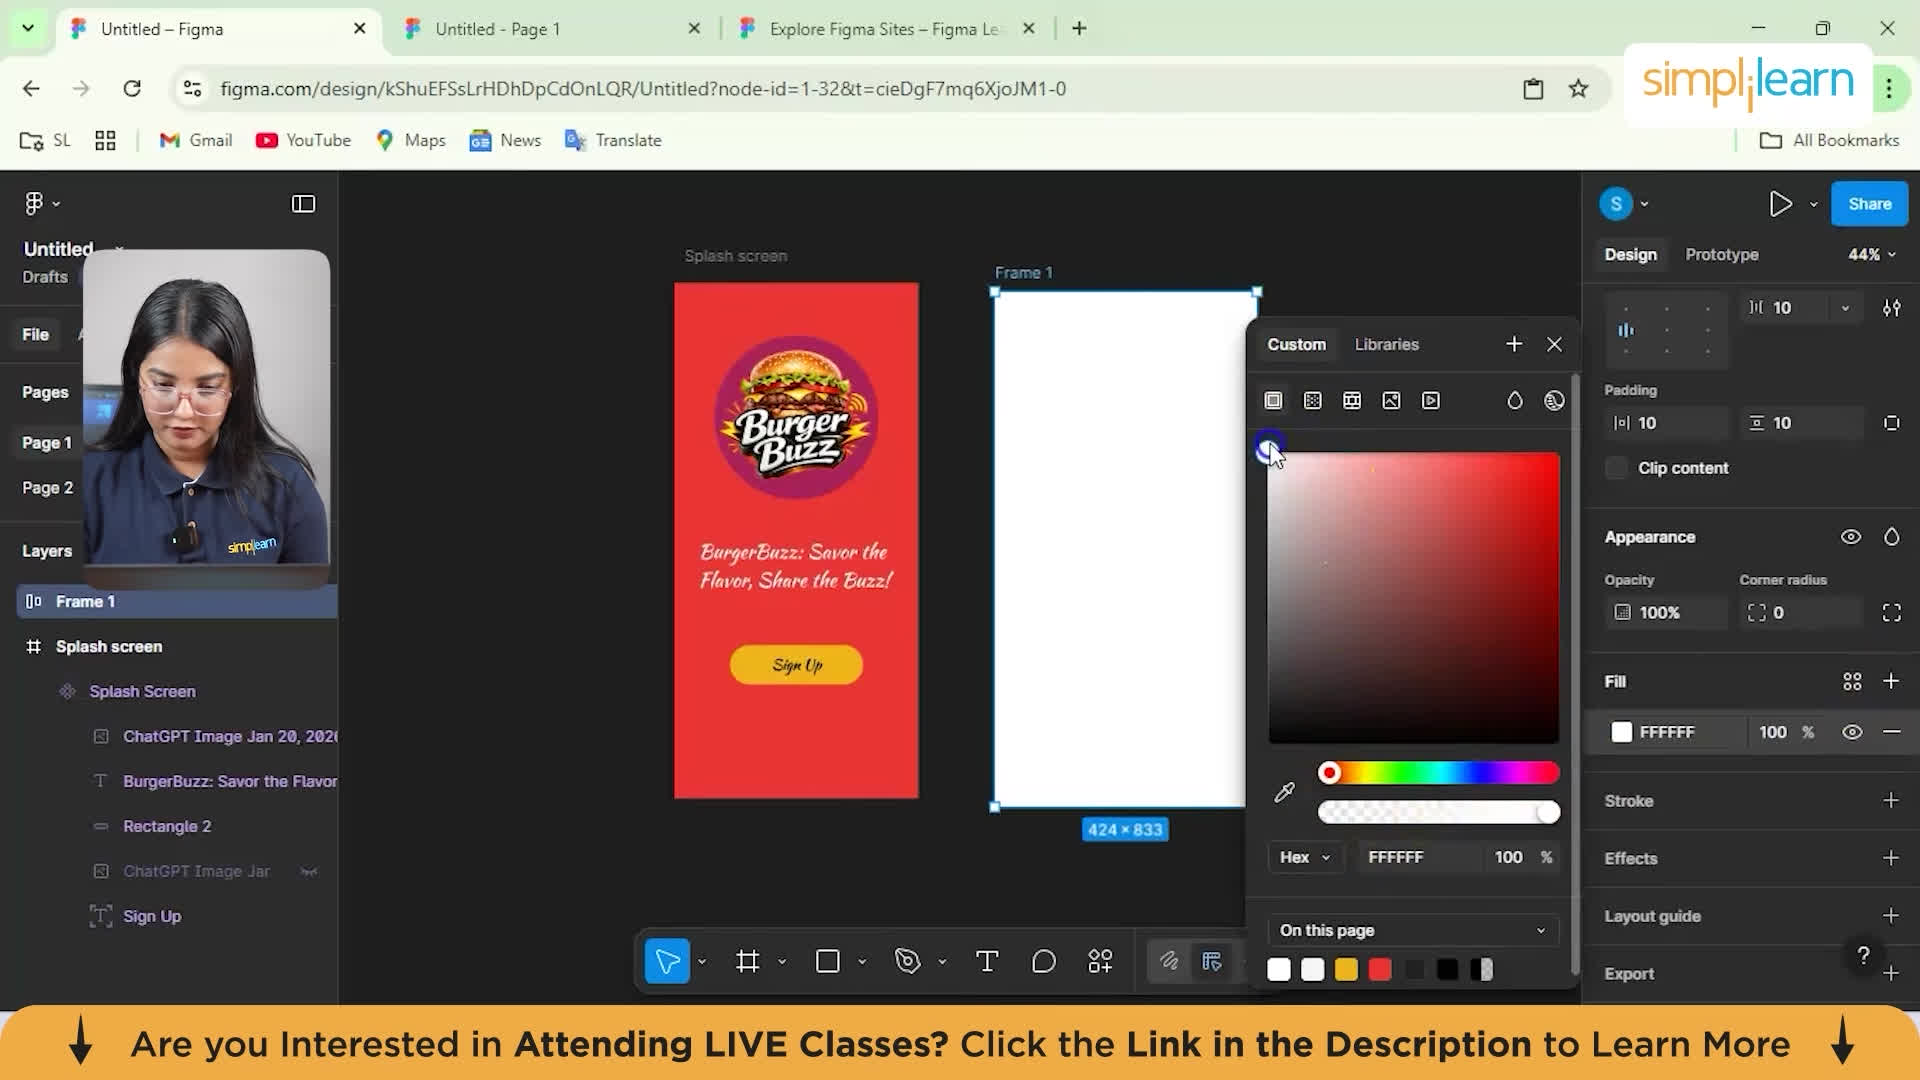This screenshot has height=1080, width=1920.
Task: Hide the FFFFFF fill with eye icon
Action: 1852,732
